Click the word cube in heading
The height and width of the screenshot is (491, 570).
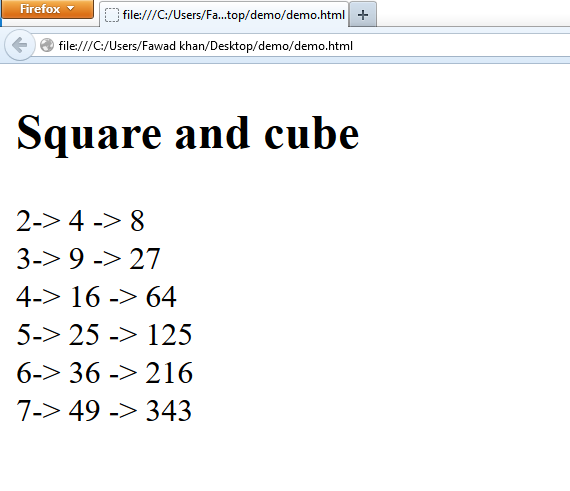(x=312, y=132)
